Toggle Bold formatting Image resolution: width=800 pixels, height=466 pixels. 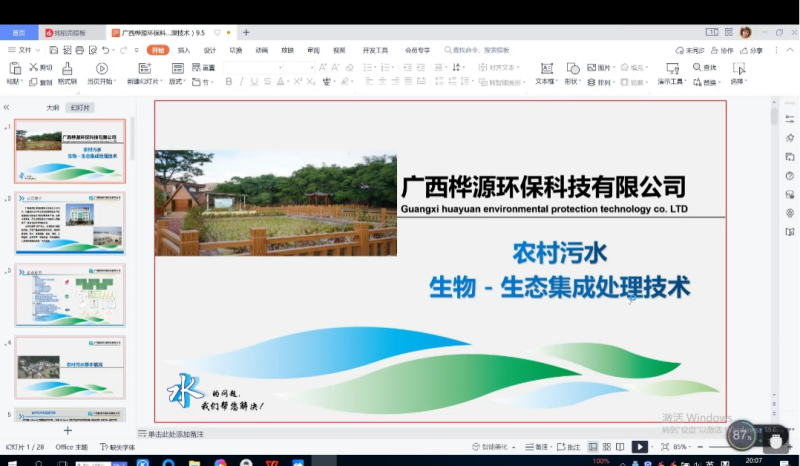pyautogui.click(x=229, y=82)
